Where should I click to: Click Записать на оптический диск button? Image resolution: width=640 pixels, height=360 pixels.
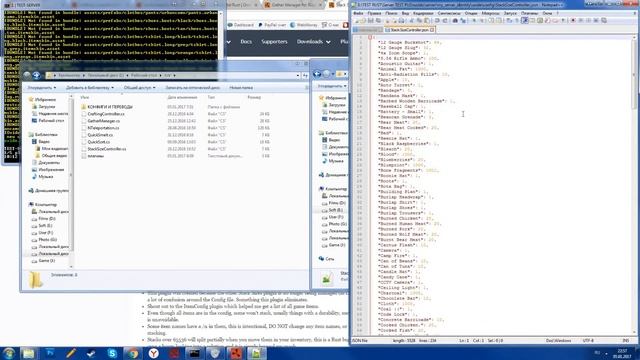click(192, 88)
